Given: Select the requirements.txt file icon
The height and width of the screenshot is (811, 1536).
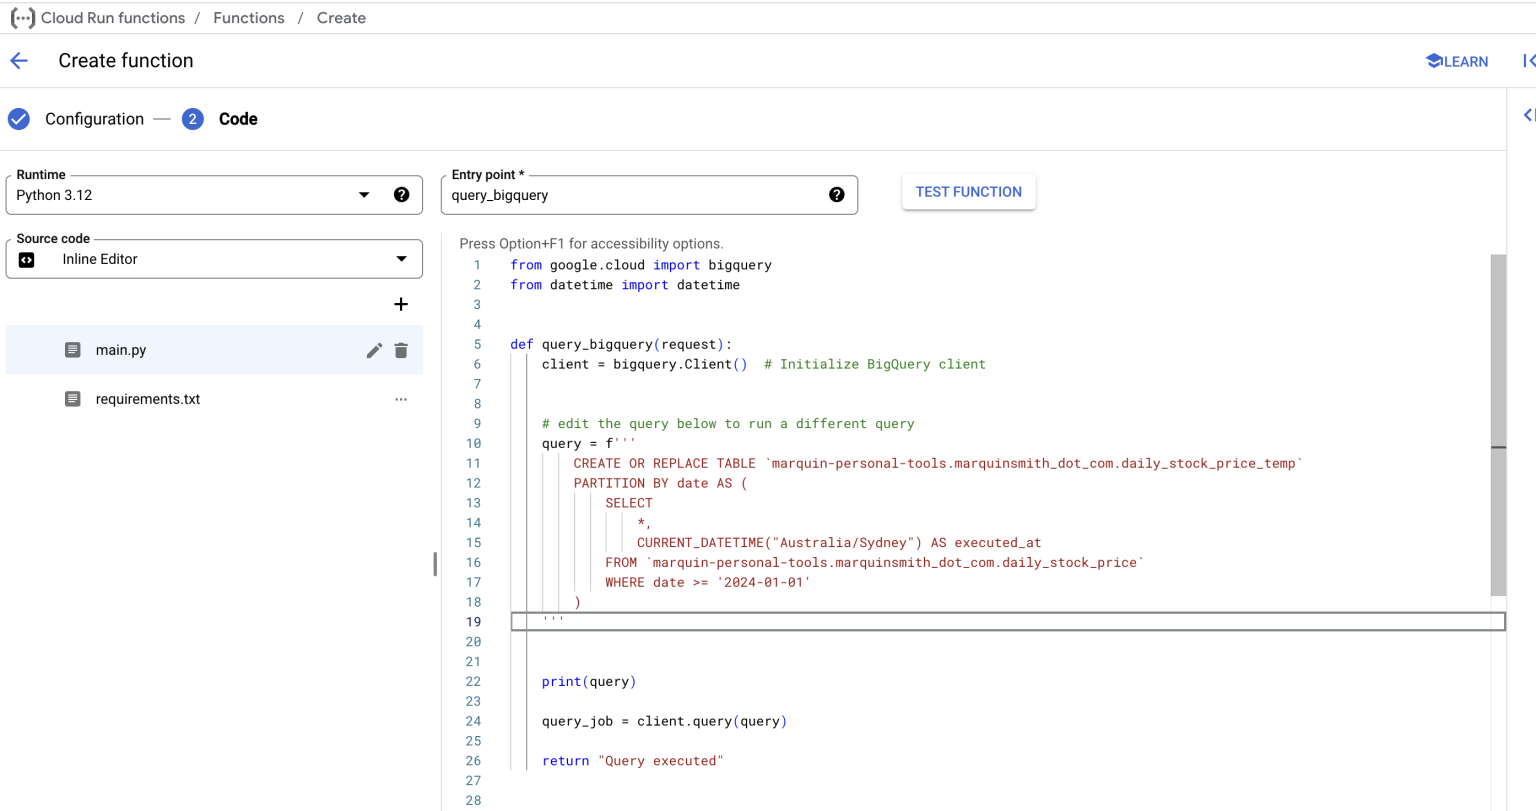Looking at the screenshot, I should (x=72, y=398).
